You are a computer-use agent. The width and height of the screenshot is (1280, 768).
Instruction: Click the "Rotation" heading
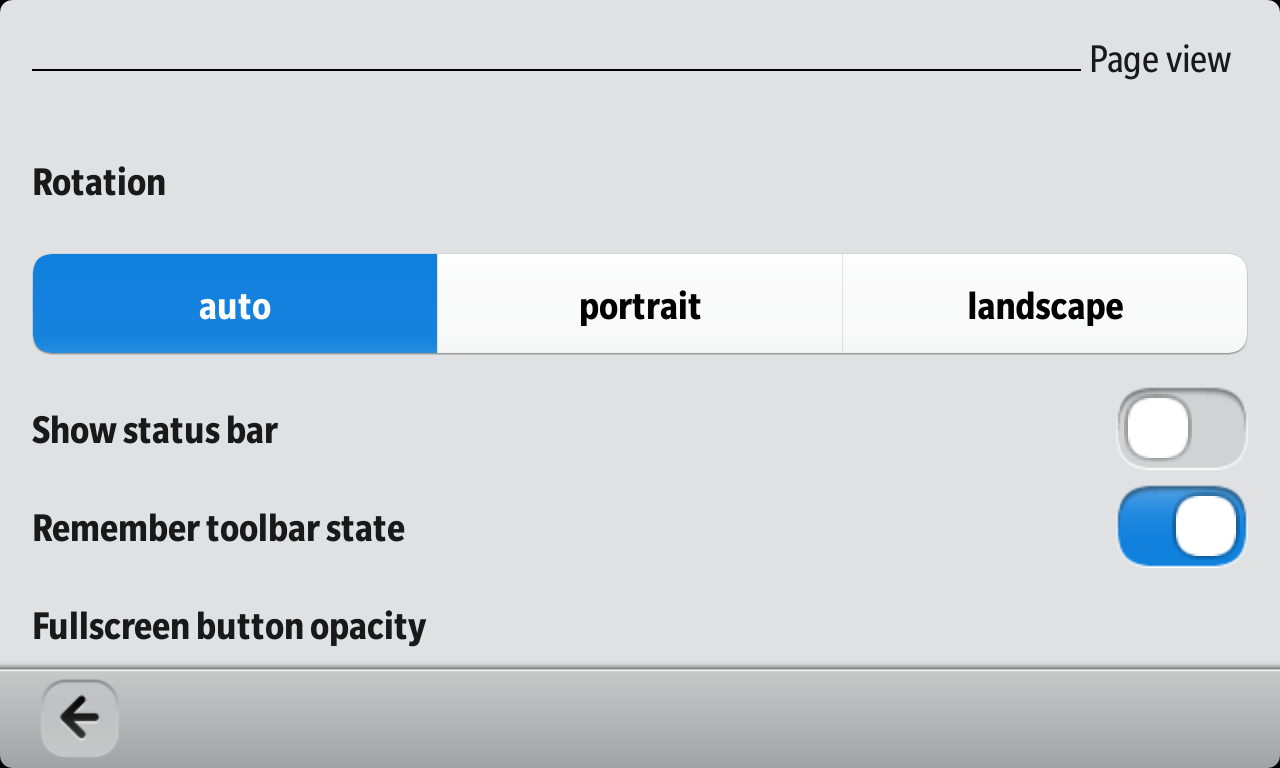pyautogui.click(x=99, y=182)
